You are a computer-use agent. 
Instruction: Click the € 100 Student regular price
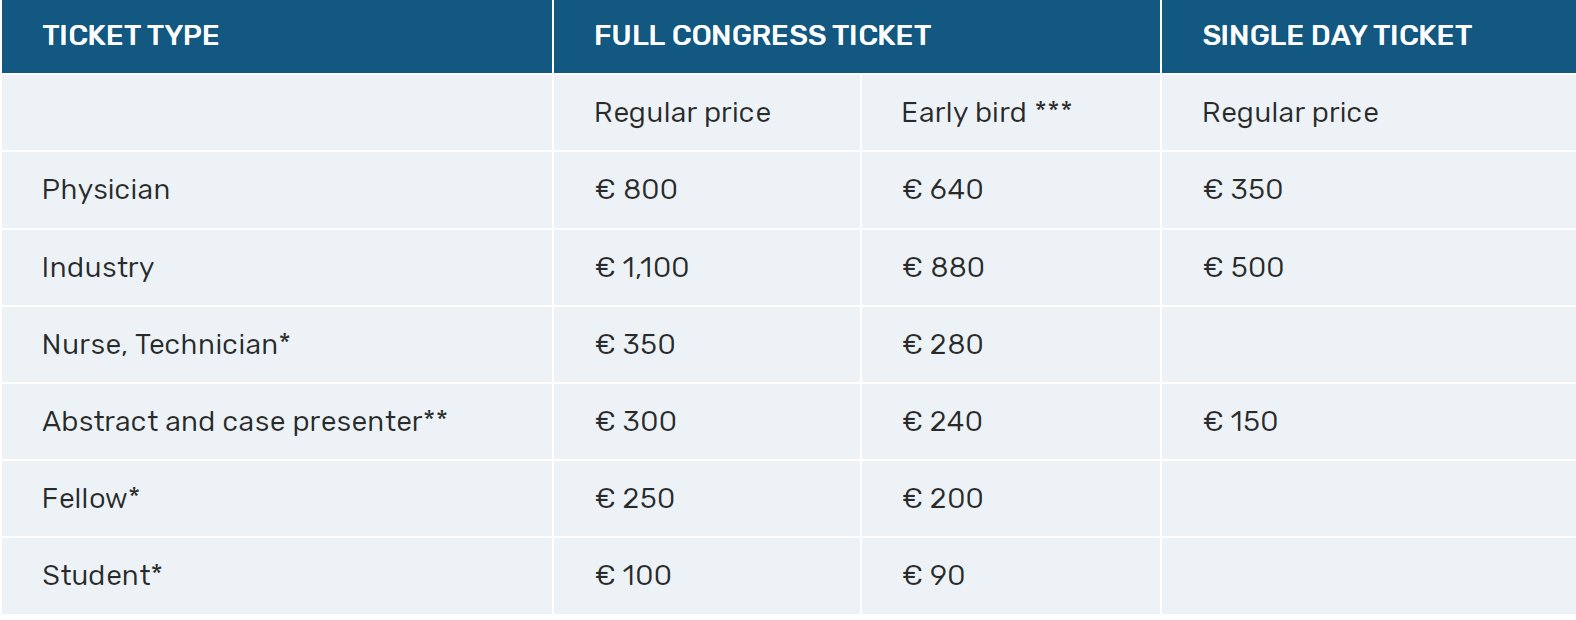pyautogui.click(x=633, y=575)
